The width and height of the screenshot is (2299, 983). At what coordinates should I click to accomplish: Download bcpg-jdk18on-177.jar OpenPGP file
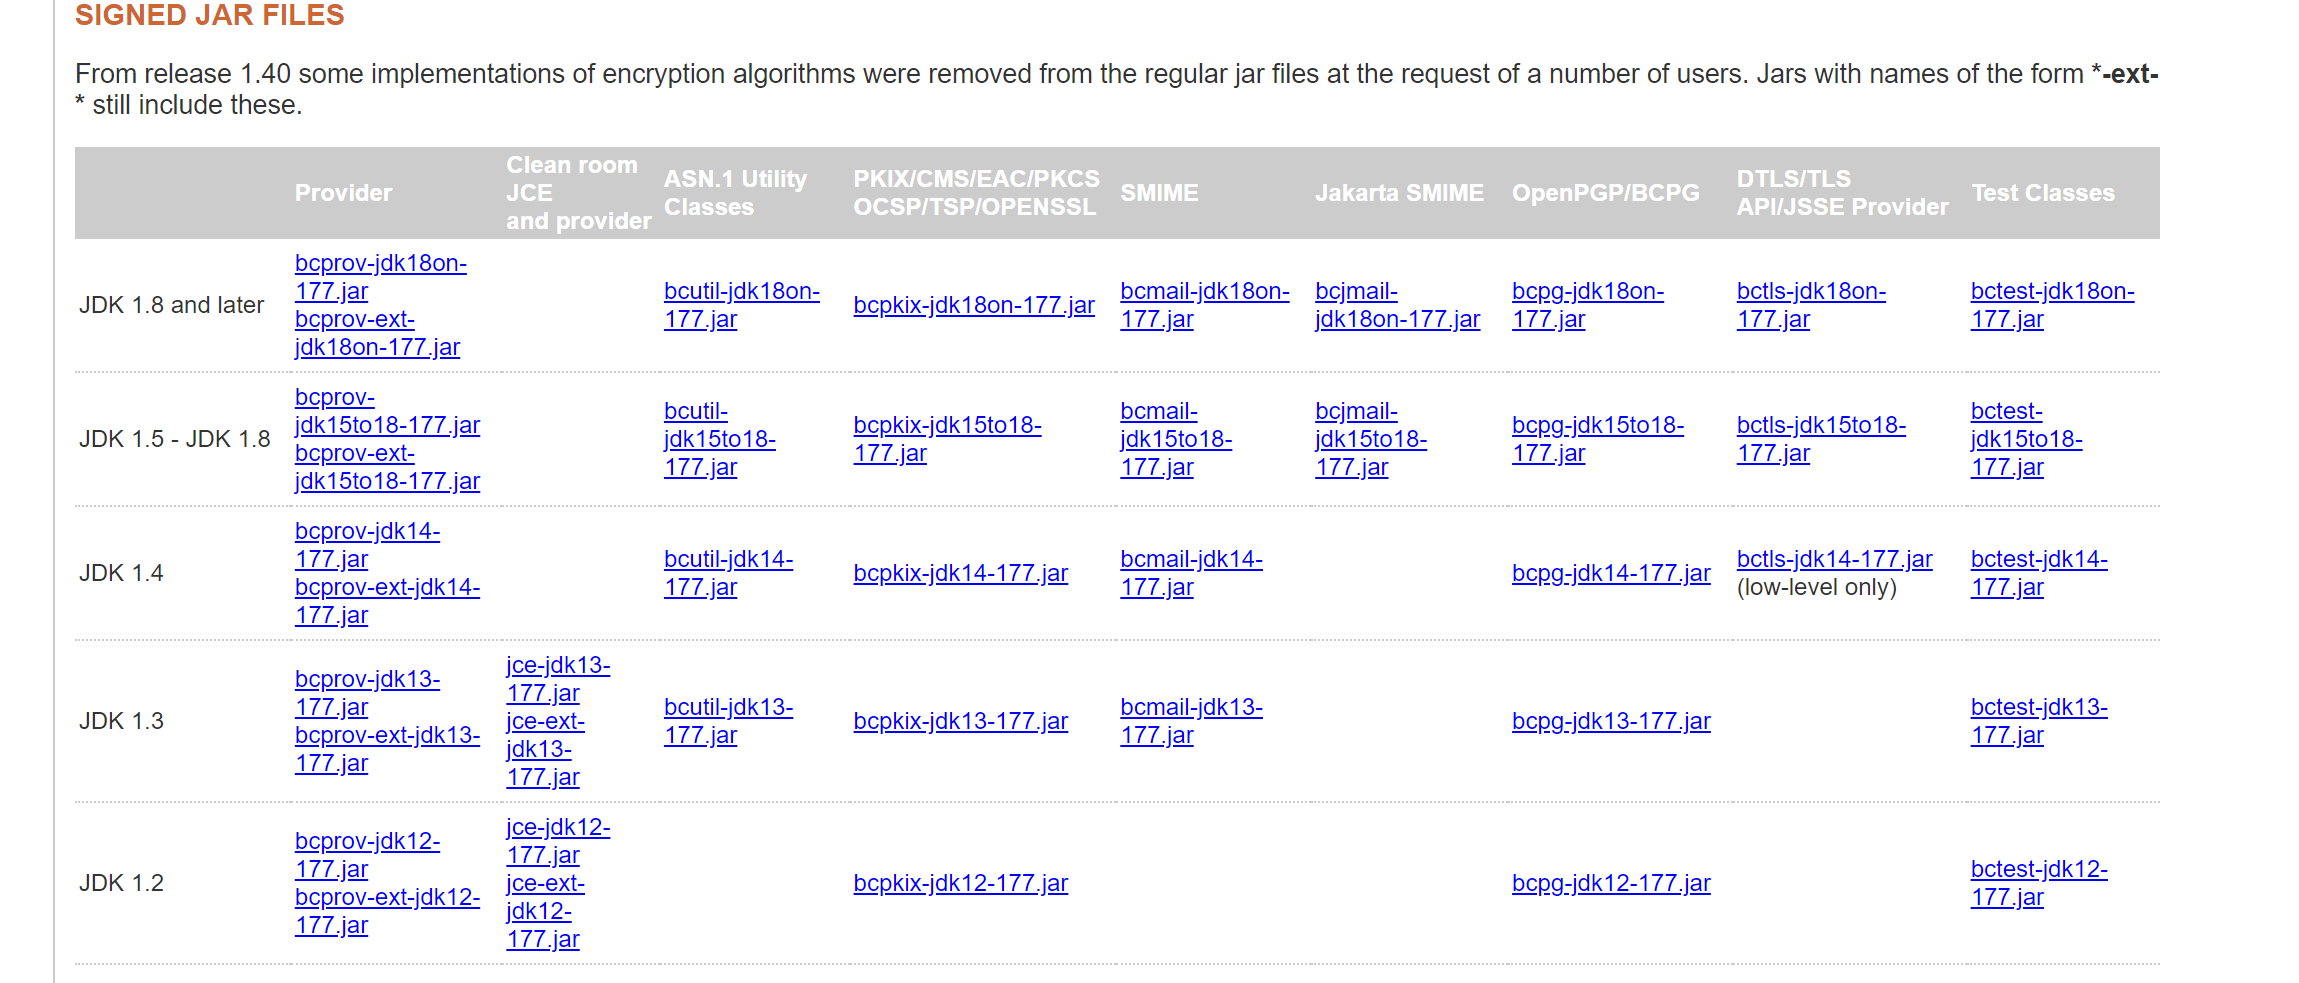[1587, 305]
